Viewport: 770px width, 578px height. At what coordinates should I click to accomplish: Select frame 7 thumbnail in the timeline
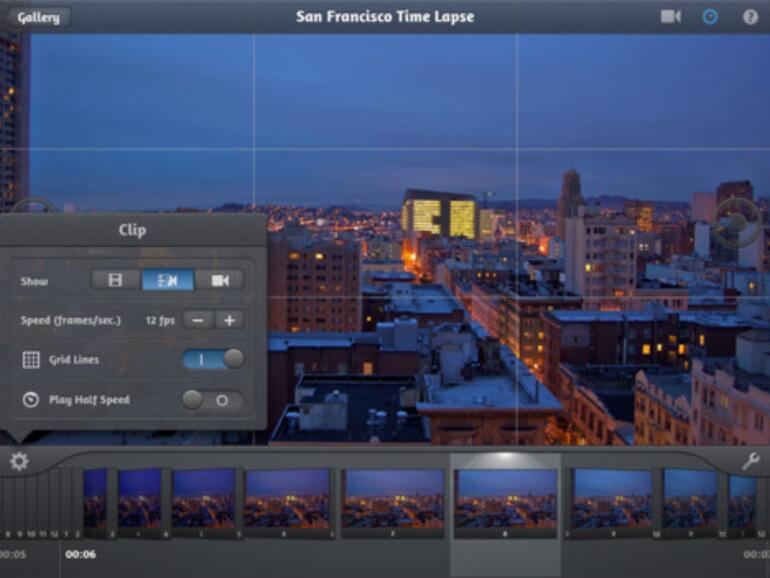point(393,498)
